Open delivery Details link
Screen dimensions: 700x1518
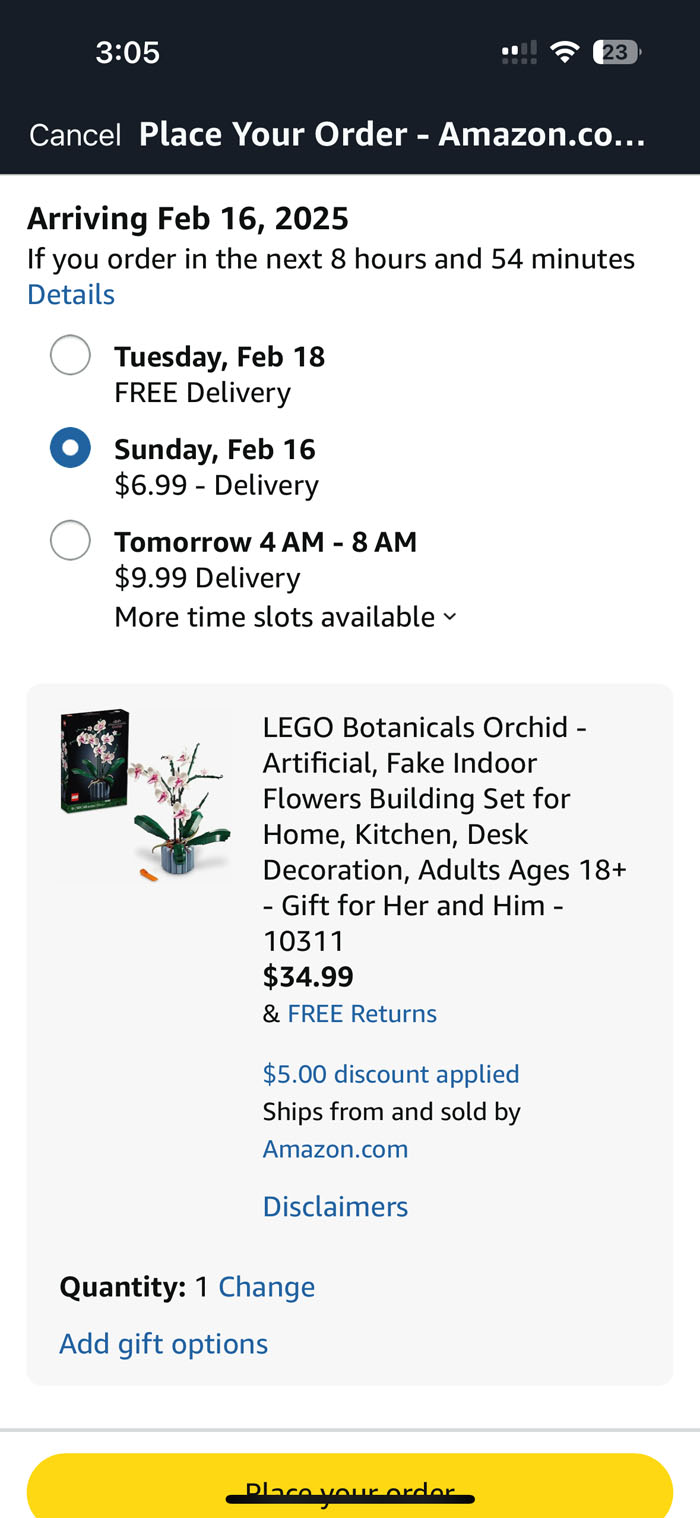coord(71,295)
